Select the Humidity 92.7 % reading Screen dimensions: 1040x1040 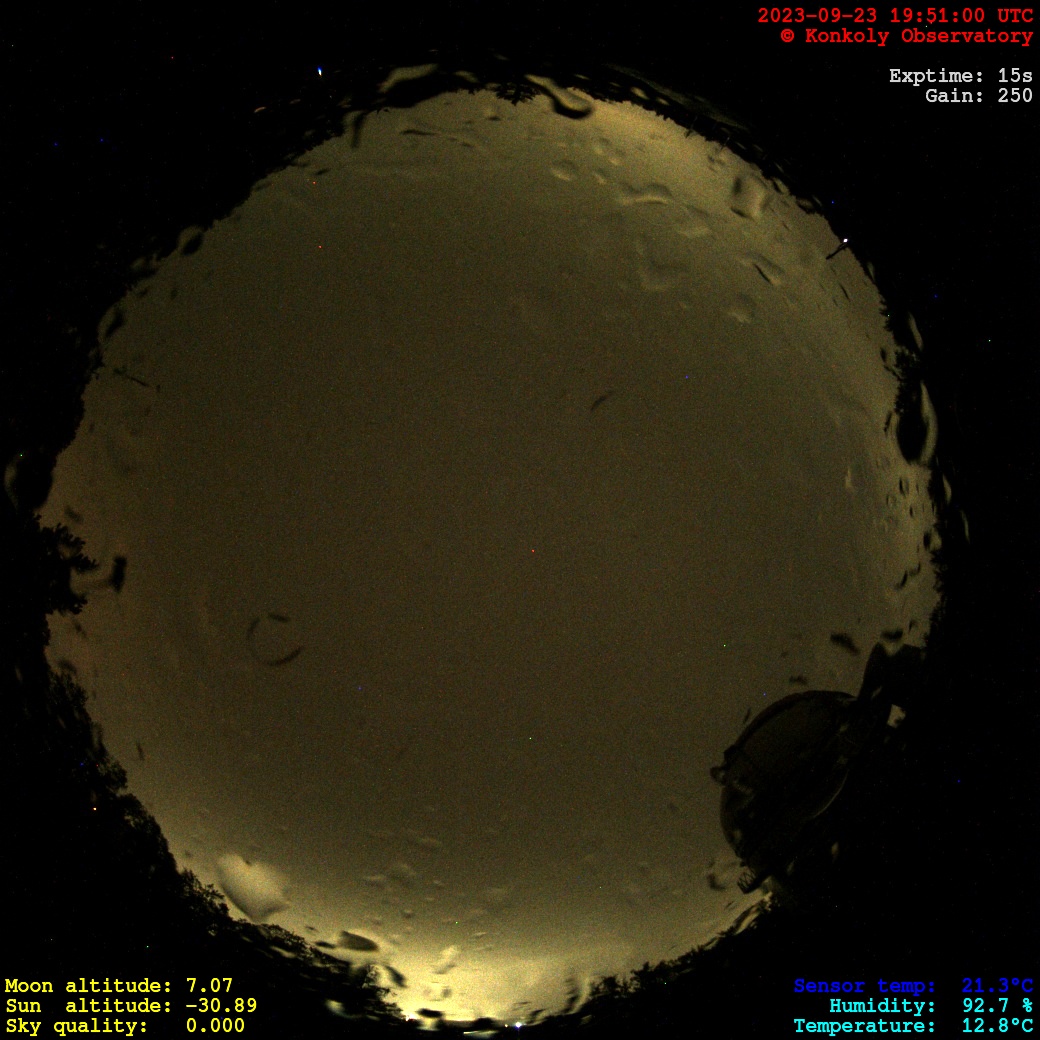pyautogui.click(x=984, y=1006)
